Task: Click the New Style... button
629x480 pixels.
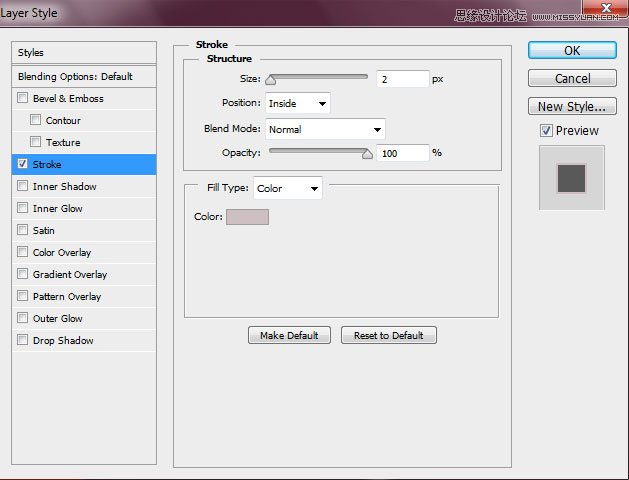Action: pyautogui.click(x=572, y=106)
